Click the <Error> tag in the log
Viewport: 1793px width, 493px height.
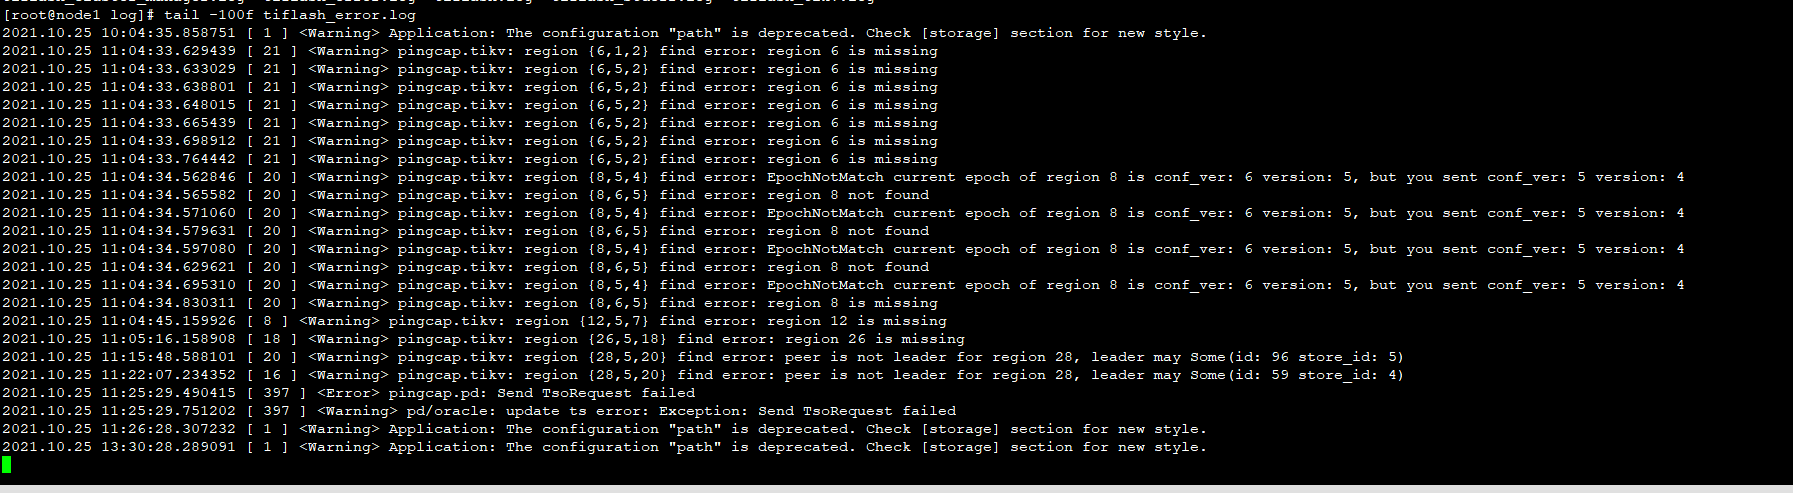pos(348,393)
